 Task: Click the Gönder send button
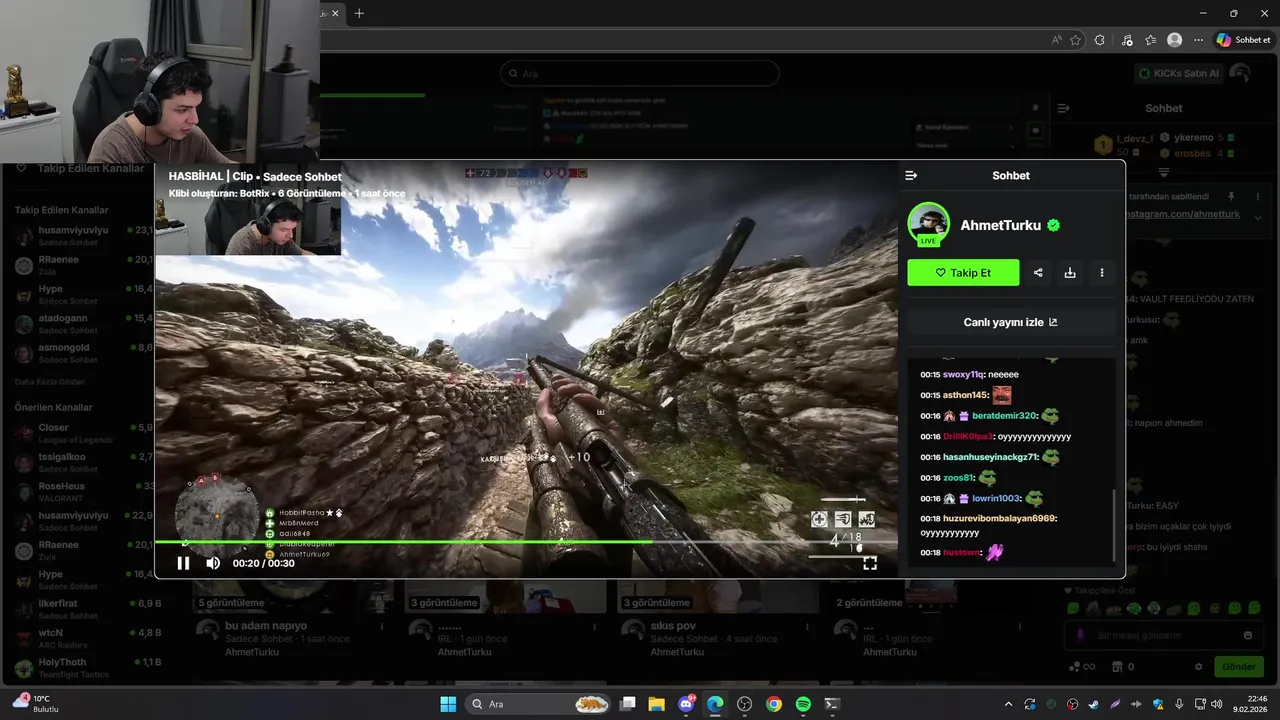(1238, 667)
